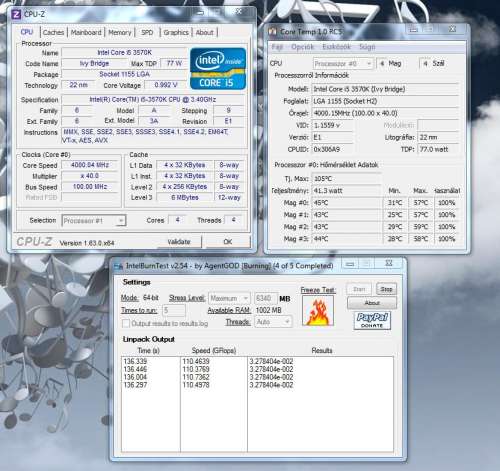Click the Órajel 4000.15MHz value in Core Temp
Viewport: 500px width, 471px height.
click(385, 113)
